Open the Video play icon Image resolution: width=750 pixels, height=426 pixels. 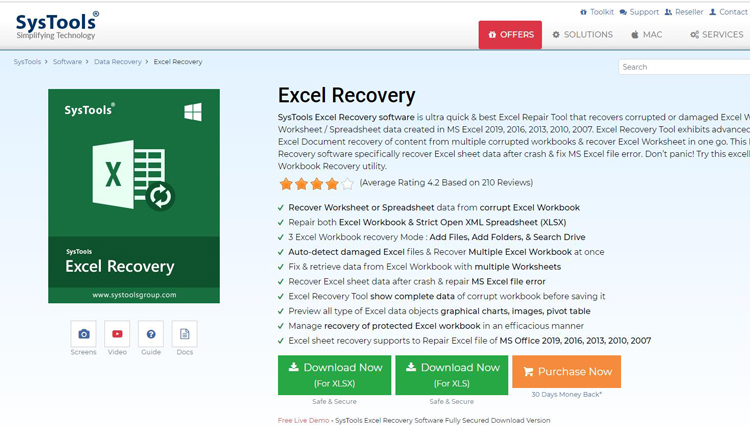tap(117, 334)
